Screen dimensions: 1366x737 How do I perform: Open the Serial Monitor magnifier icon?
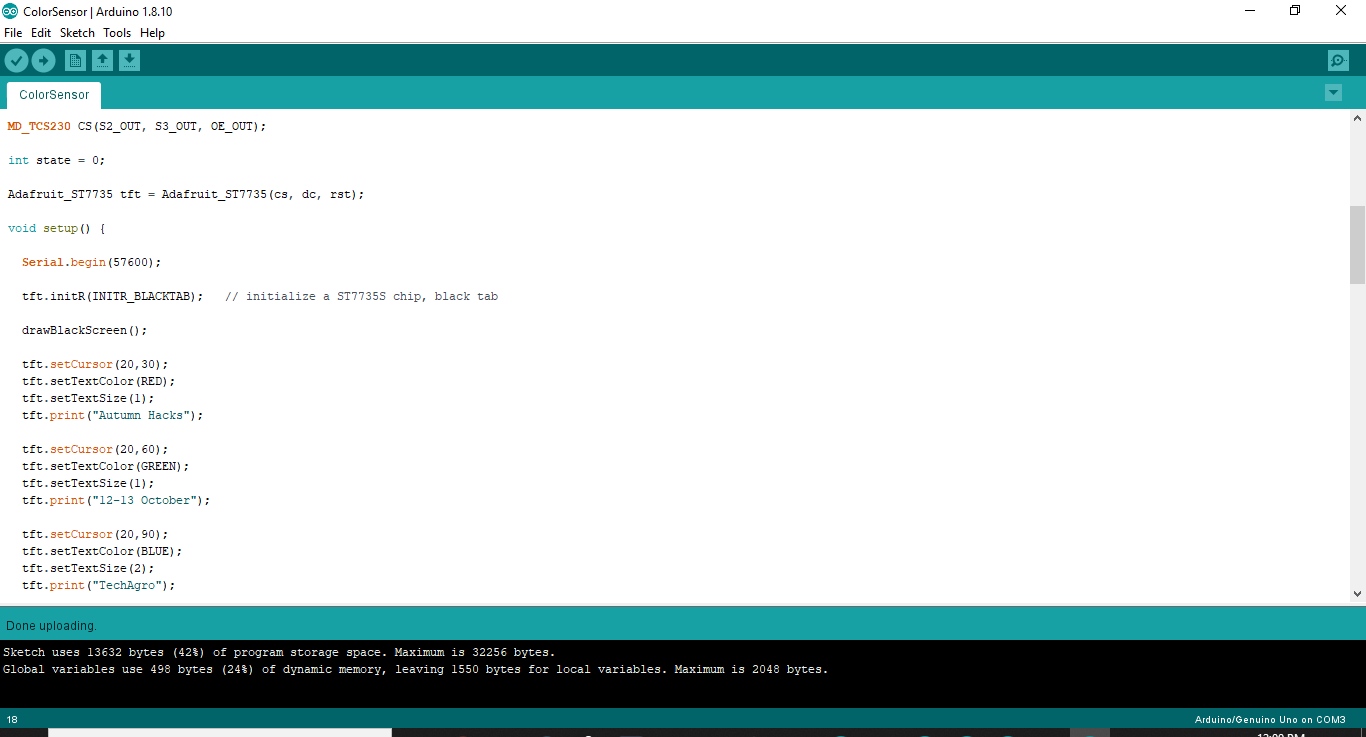tap(1338, 61)
